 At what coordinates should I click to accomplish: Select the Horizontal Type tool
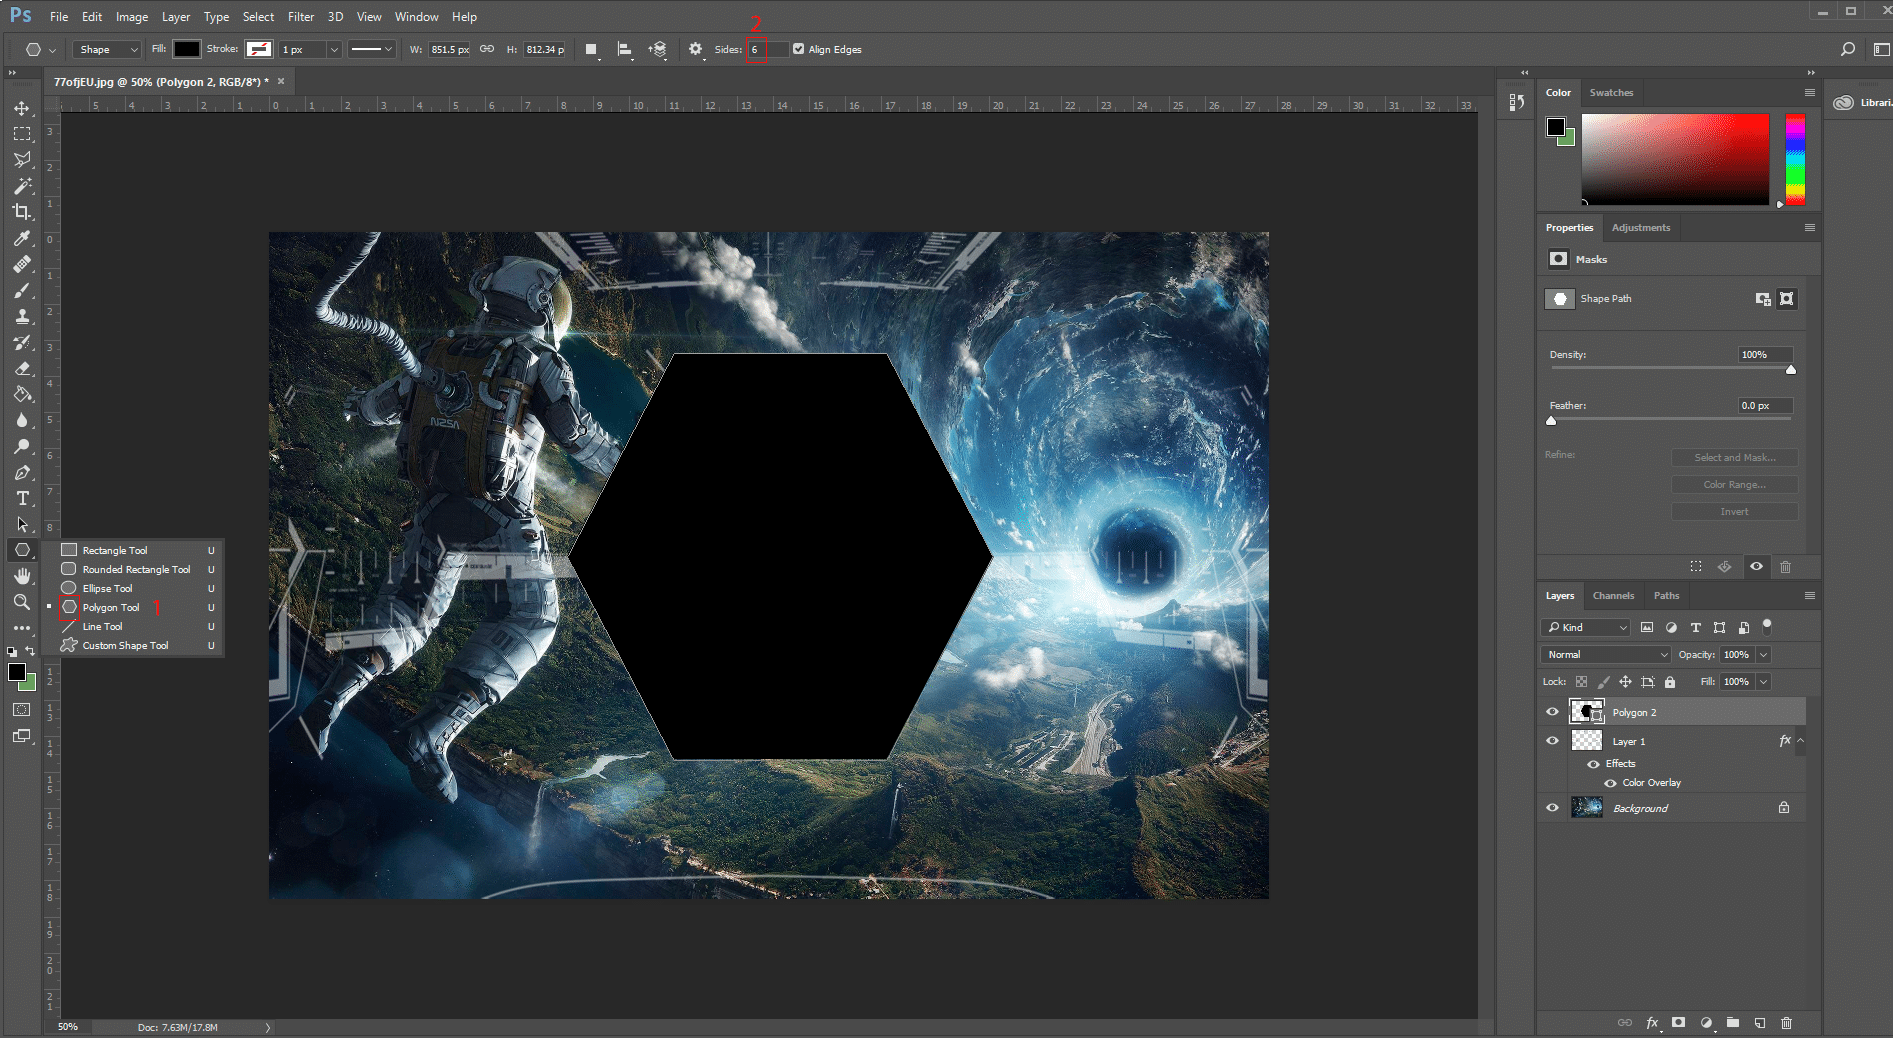click(x=22, y=498)
